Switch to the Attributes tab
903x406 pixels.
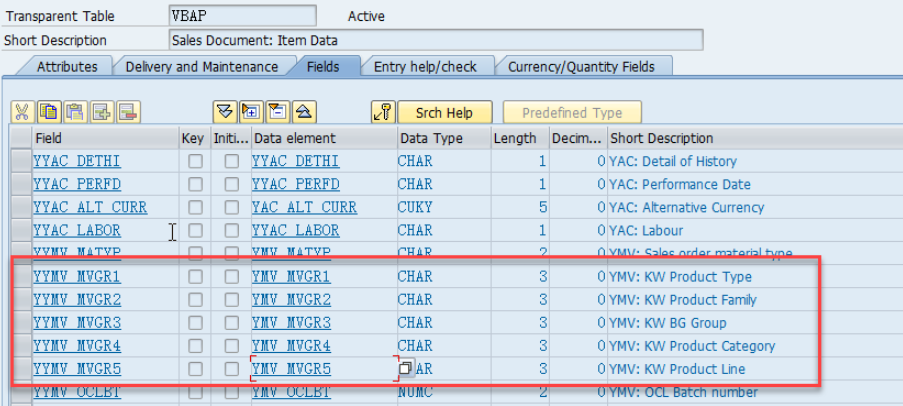(67, 67)
